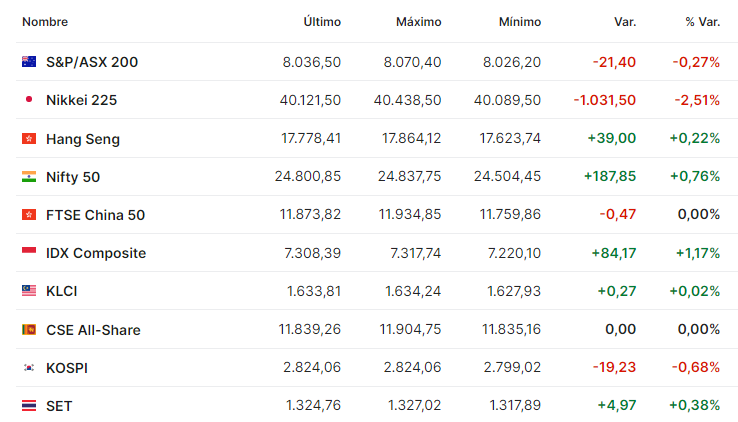Sort table by Nombre column header
738x422 pixels.
[45, 22]
